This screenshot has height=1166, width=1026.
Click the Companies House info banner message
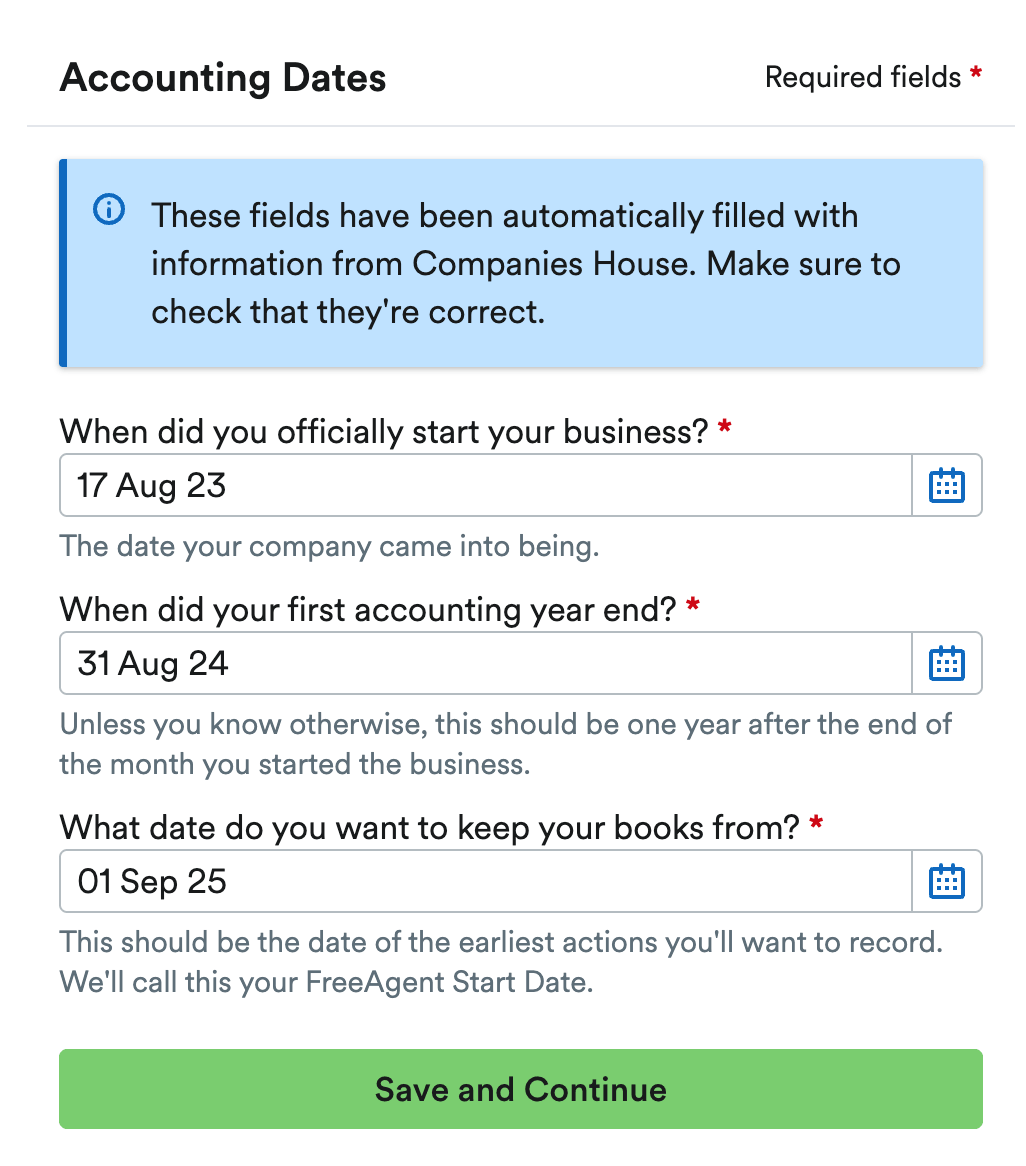[525, 264]
